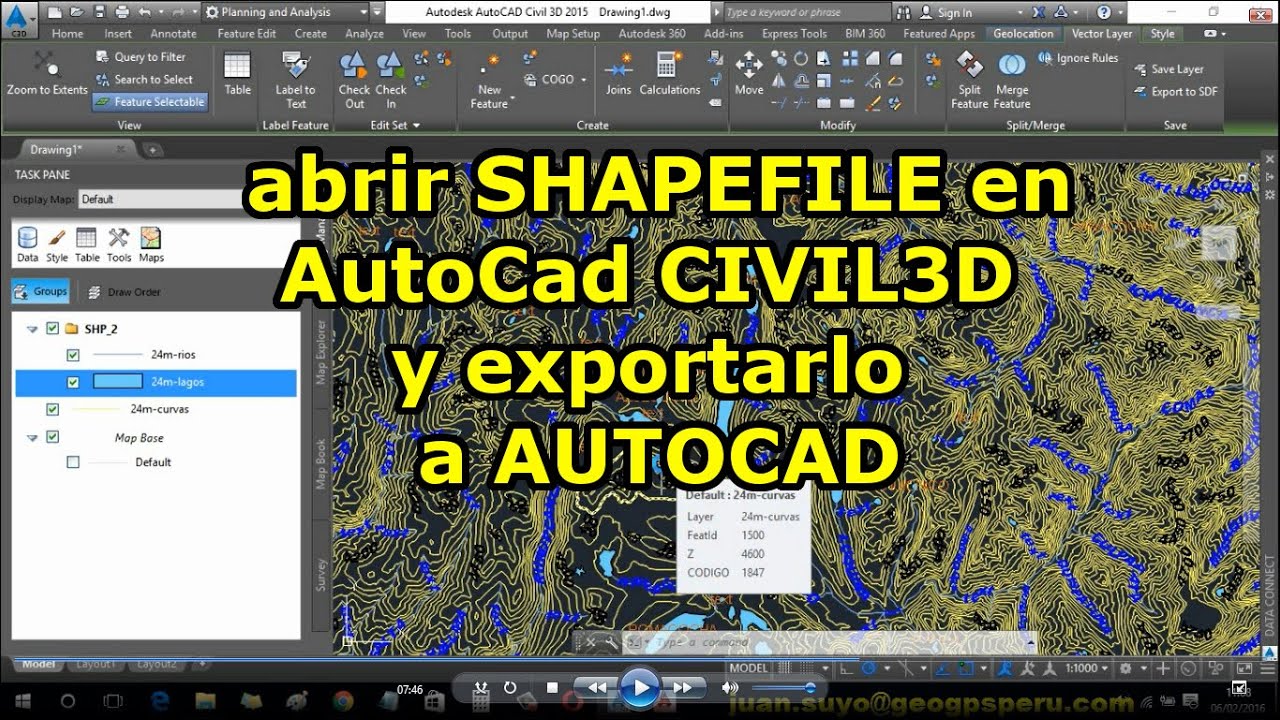This screenshot has height=720, width=1280.
Task: Select the Search to Select tool
Action: pyautogui.click(x=144, y=79)
